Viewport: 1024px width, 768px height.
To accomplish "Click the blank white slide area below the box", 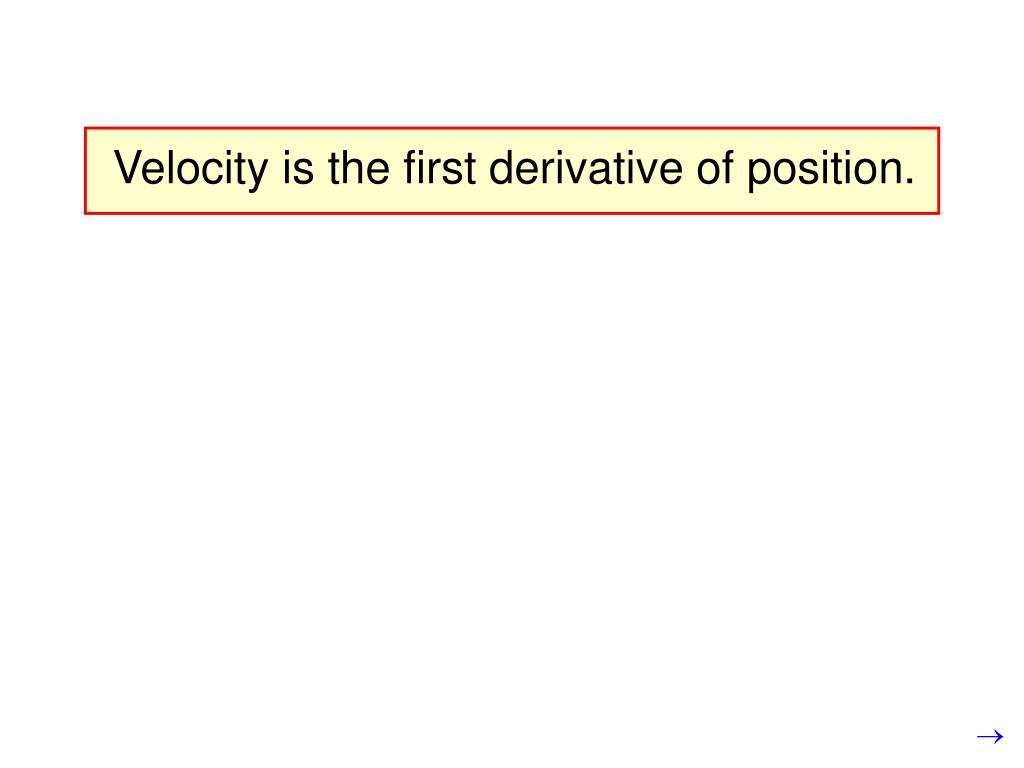I will pyautogui.click(x=511, y=457).
